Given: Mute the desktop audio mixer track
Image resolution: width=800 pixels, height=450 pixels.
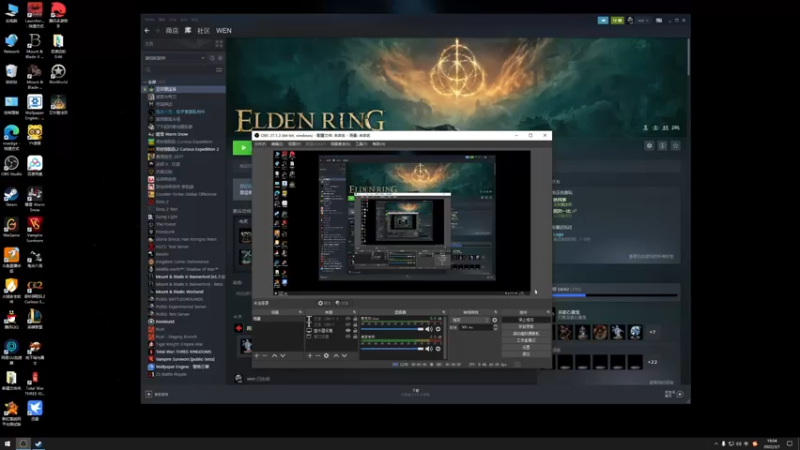Looking at the screenshot, I should [x=429, y=329].
